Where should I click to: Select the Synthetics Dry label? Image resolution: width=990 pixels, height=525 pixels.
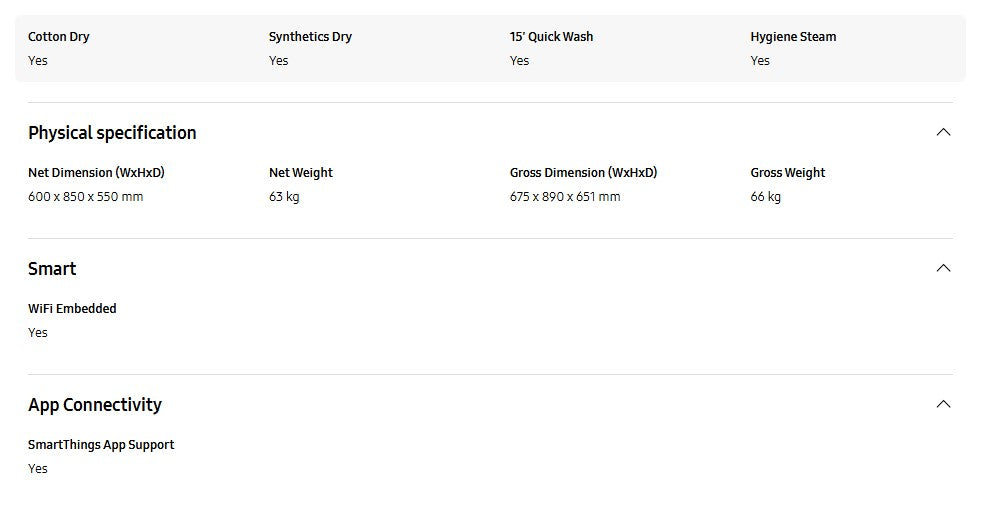[310, 37]
